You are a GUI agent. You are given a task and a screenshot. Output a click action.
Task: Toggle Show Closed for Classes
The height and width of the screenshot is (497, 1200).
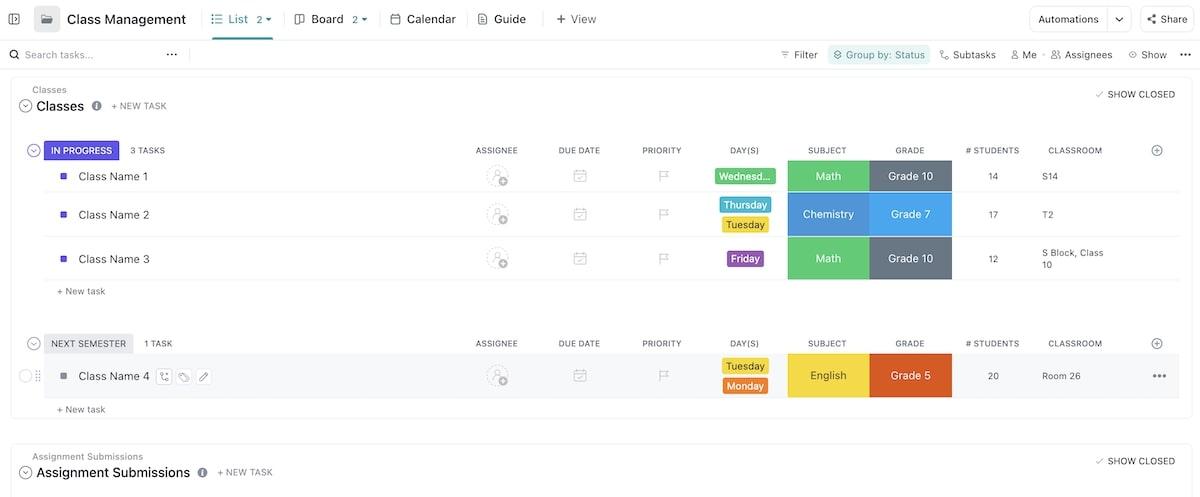click(x=1135, y=95)
